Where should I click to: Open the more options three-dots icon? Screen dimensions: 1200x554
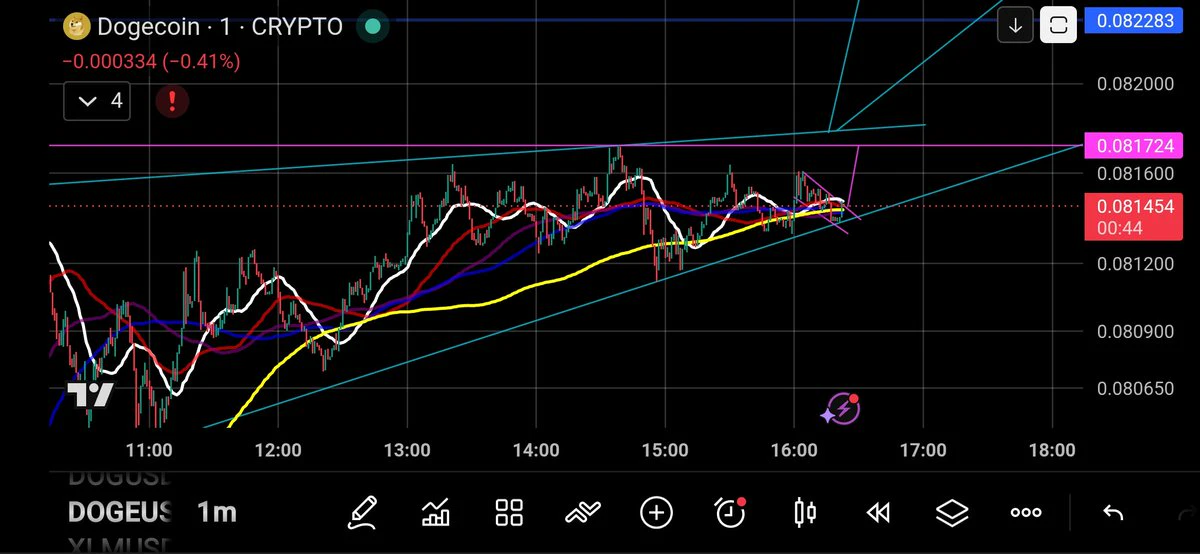pos(1026,513)
